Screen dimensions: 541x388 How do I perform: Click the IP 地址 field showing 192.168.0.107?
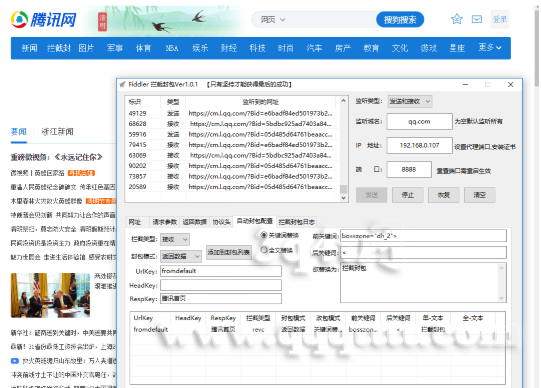point(420,146)
